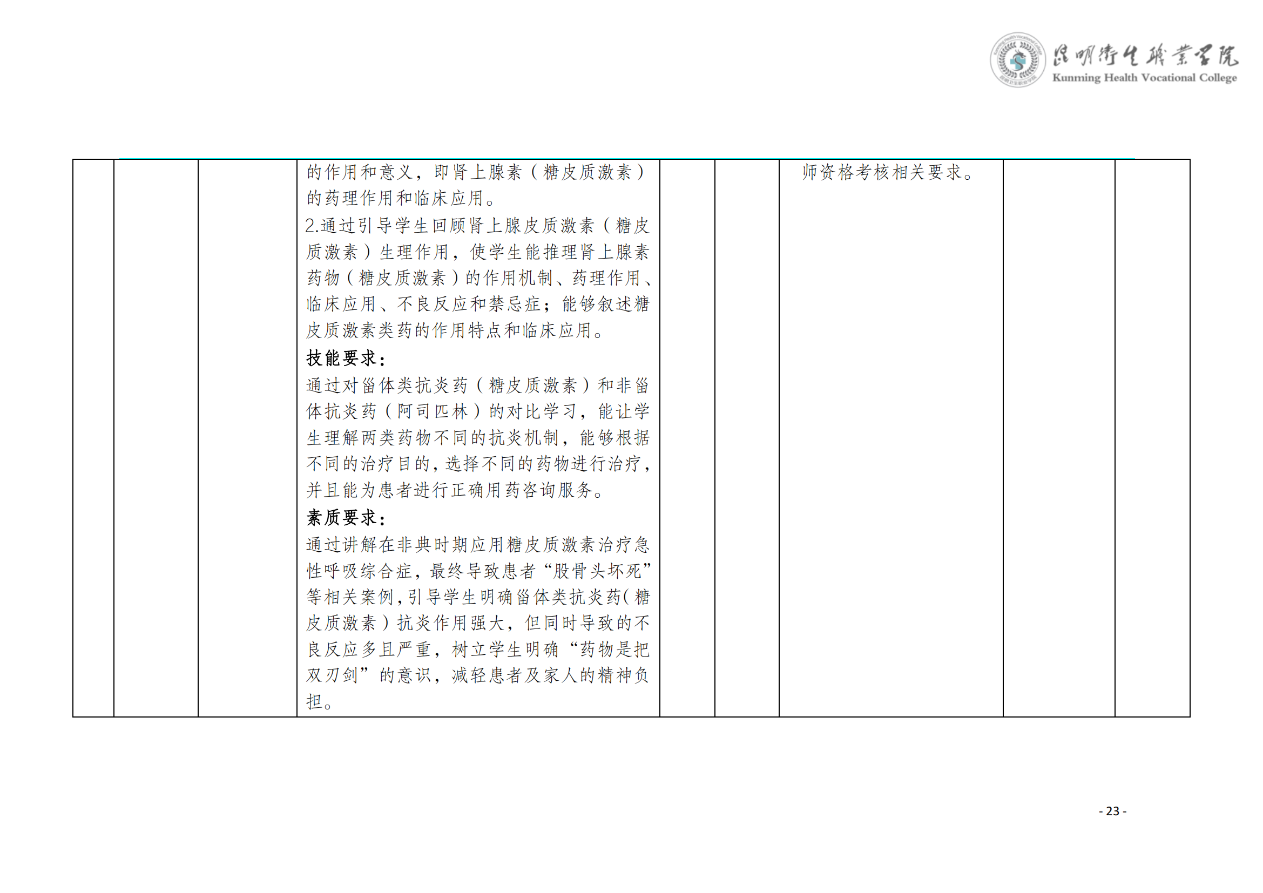Click the 'Kunming Health Vocational College' text
This screenshot has width=1263, height=893.
1145,78
